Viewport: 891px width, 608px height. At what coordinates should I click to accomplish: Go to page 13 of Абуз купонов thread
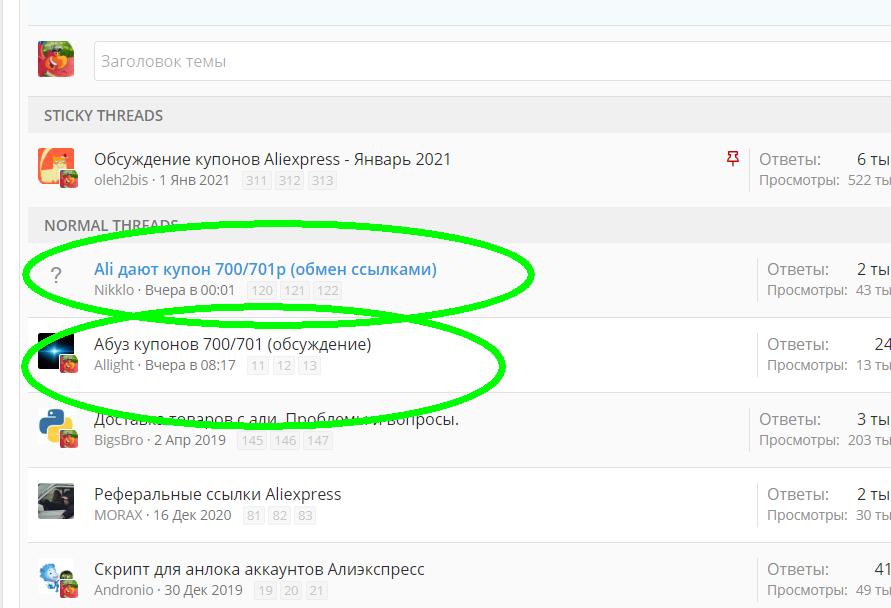pos(309,365)
